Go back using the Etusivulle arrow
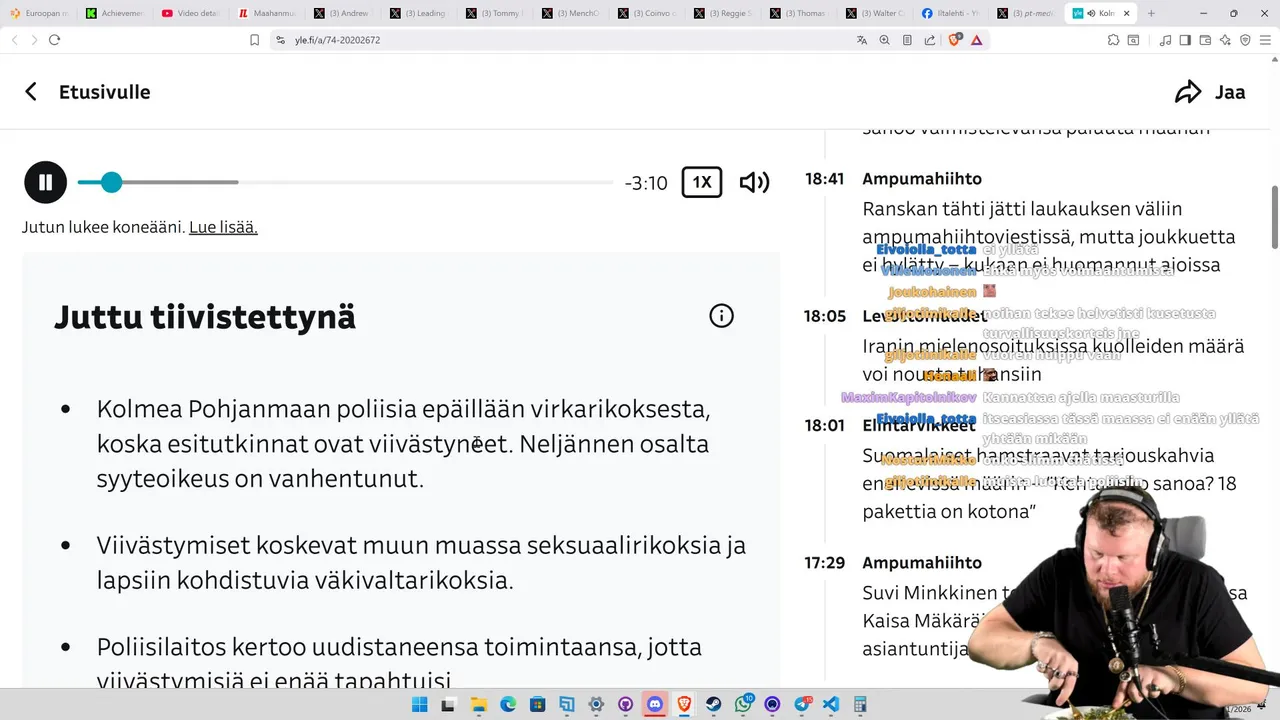Viewport: 1280px width, 720px height. 31,92
